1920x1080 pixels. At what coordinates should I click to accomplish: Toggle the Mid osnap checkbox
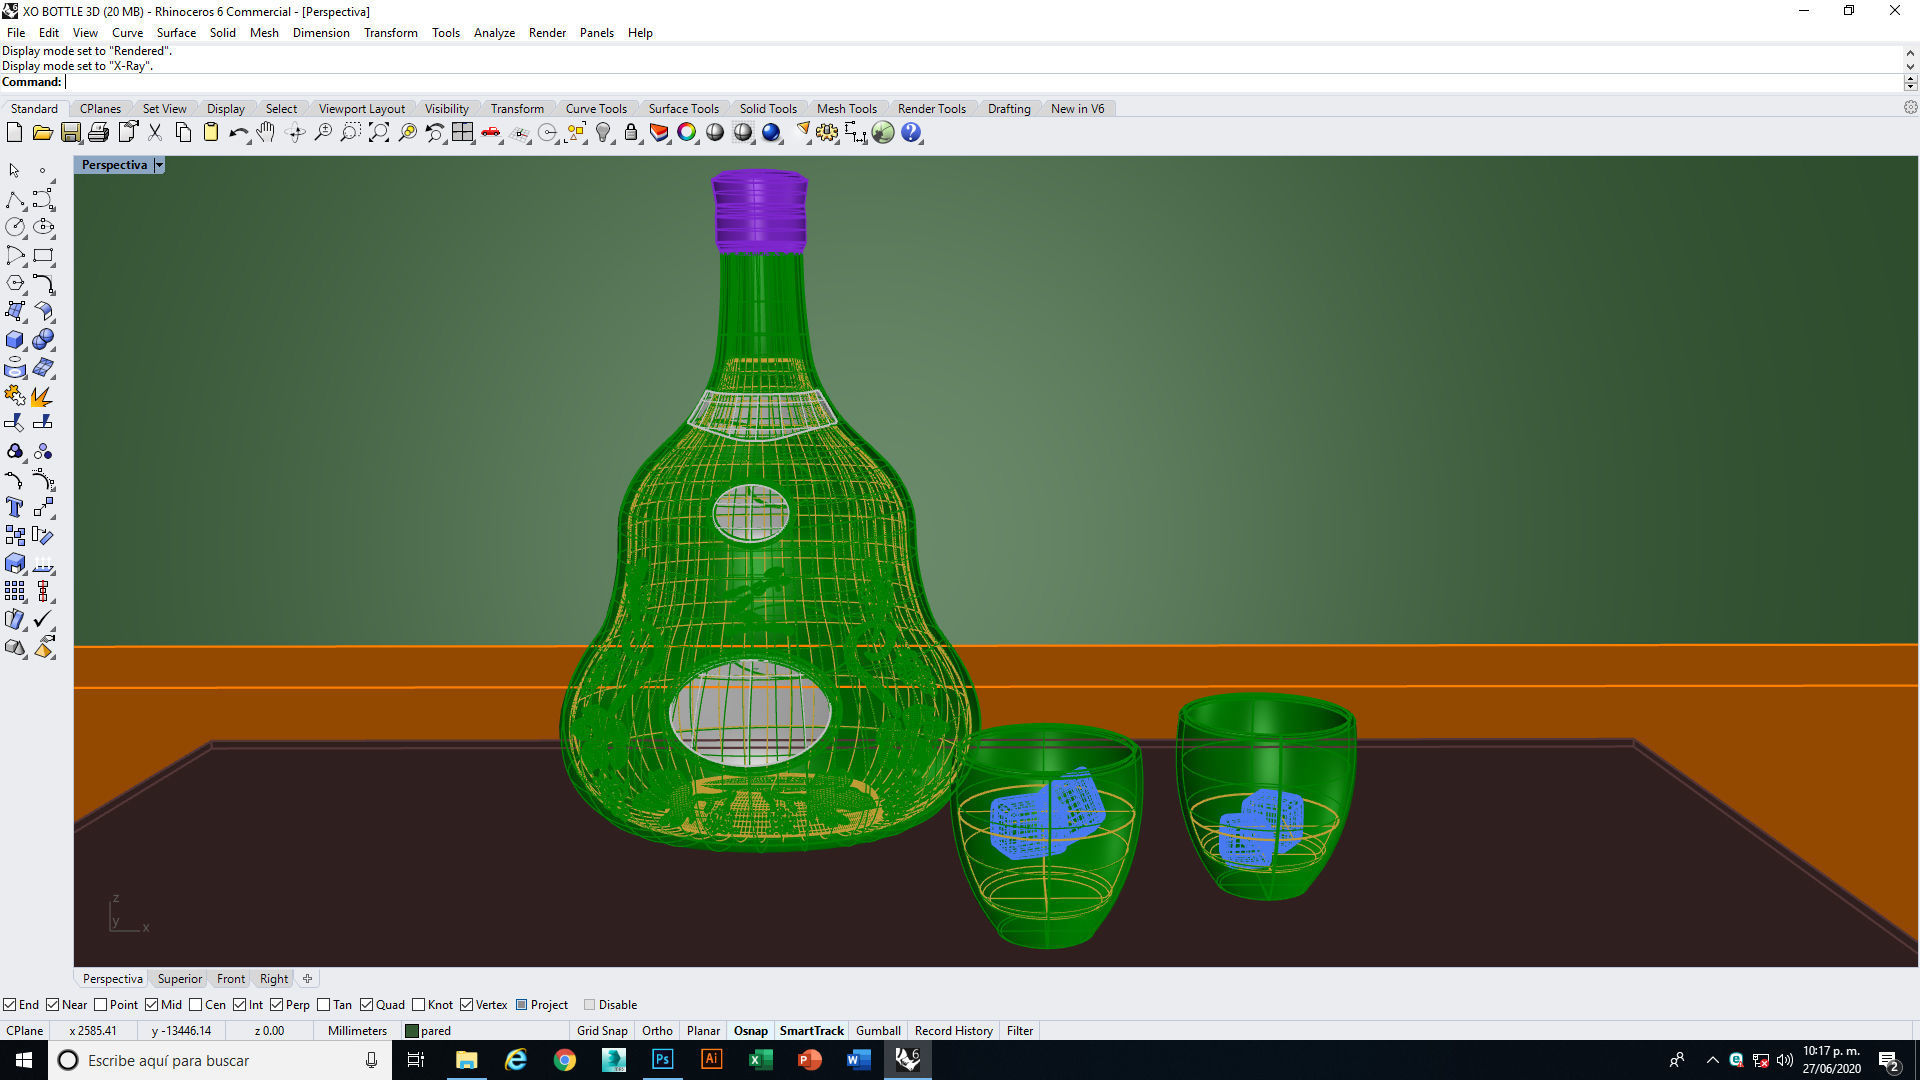pyautogui.click(x=152, y=1005)
